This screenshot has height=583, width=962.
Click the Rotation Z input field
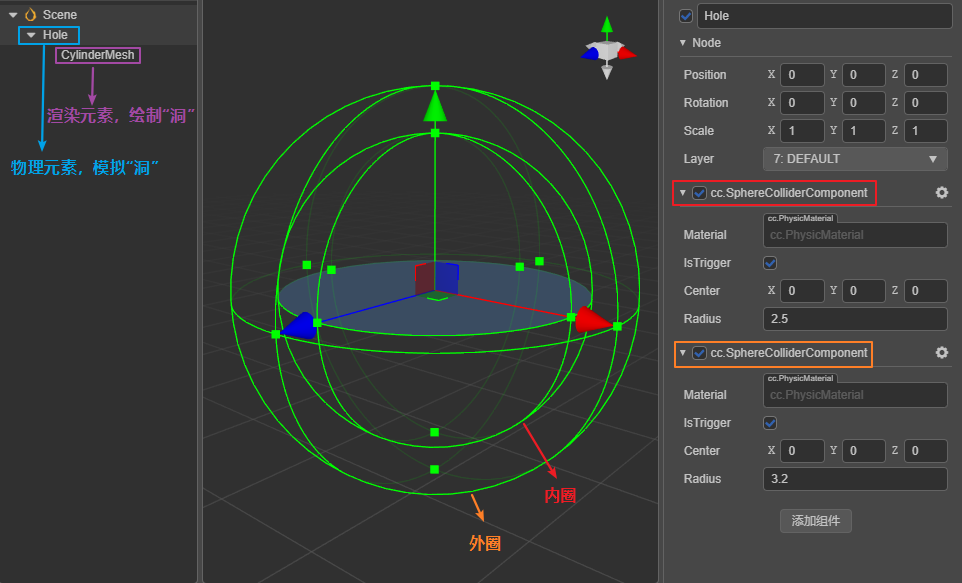tap(926, 102)
